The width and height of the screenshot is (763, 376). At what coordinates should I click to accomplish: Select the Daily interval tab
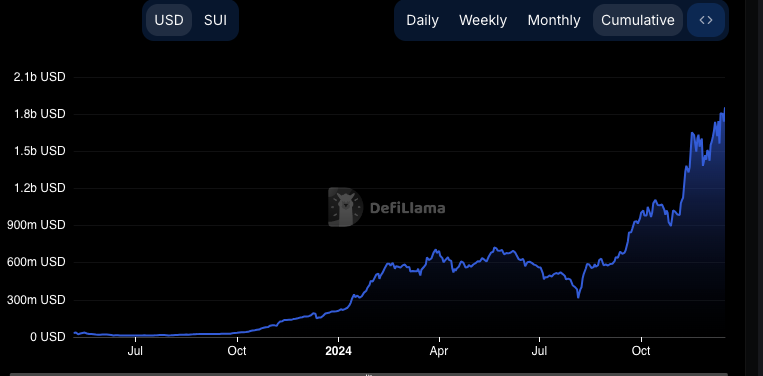422,20
